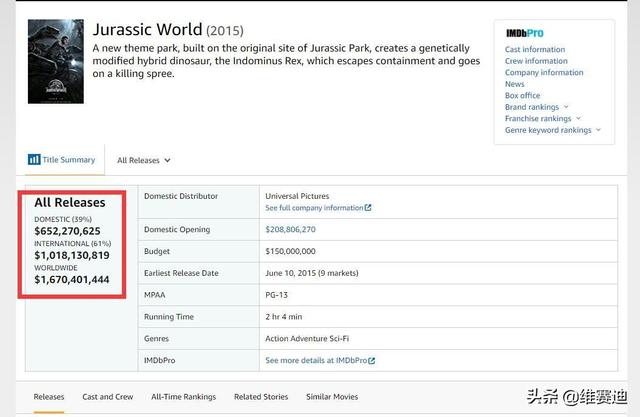This screenshot has height=417, width=640.
Task: Click the Jurassic World movie poster thumbnail
Action: pyautogui.click(x=56, y=61)
